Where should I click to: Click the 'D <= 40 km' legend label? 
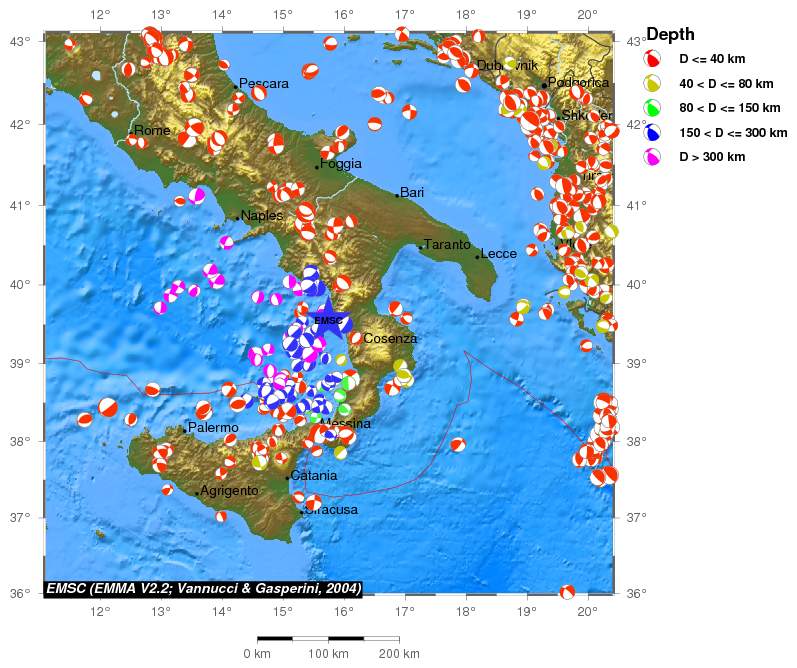tap(712, 59)
